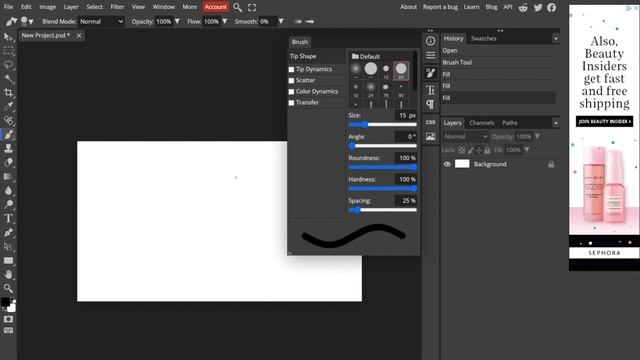Select the Type tool

(x=8, y=218)
